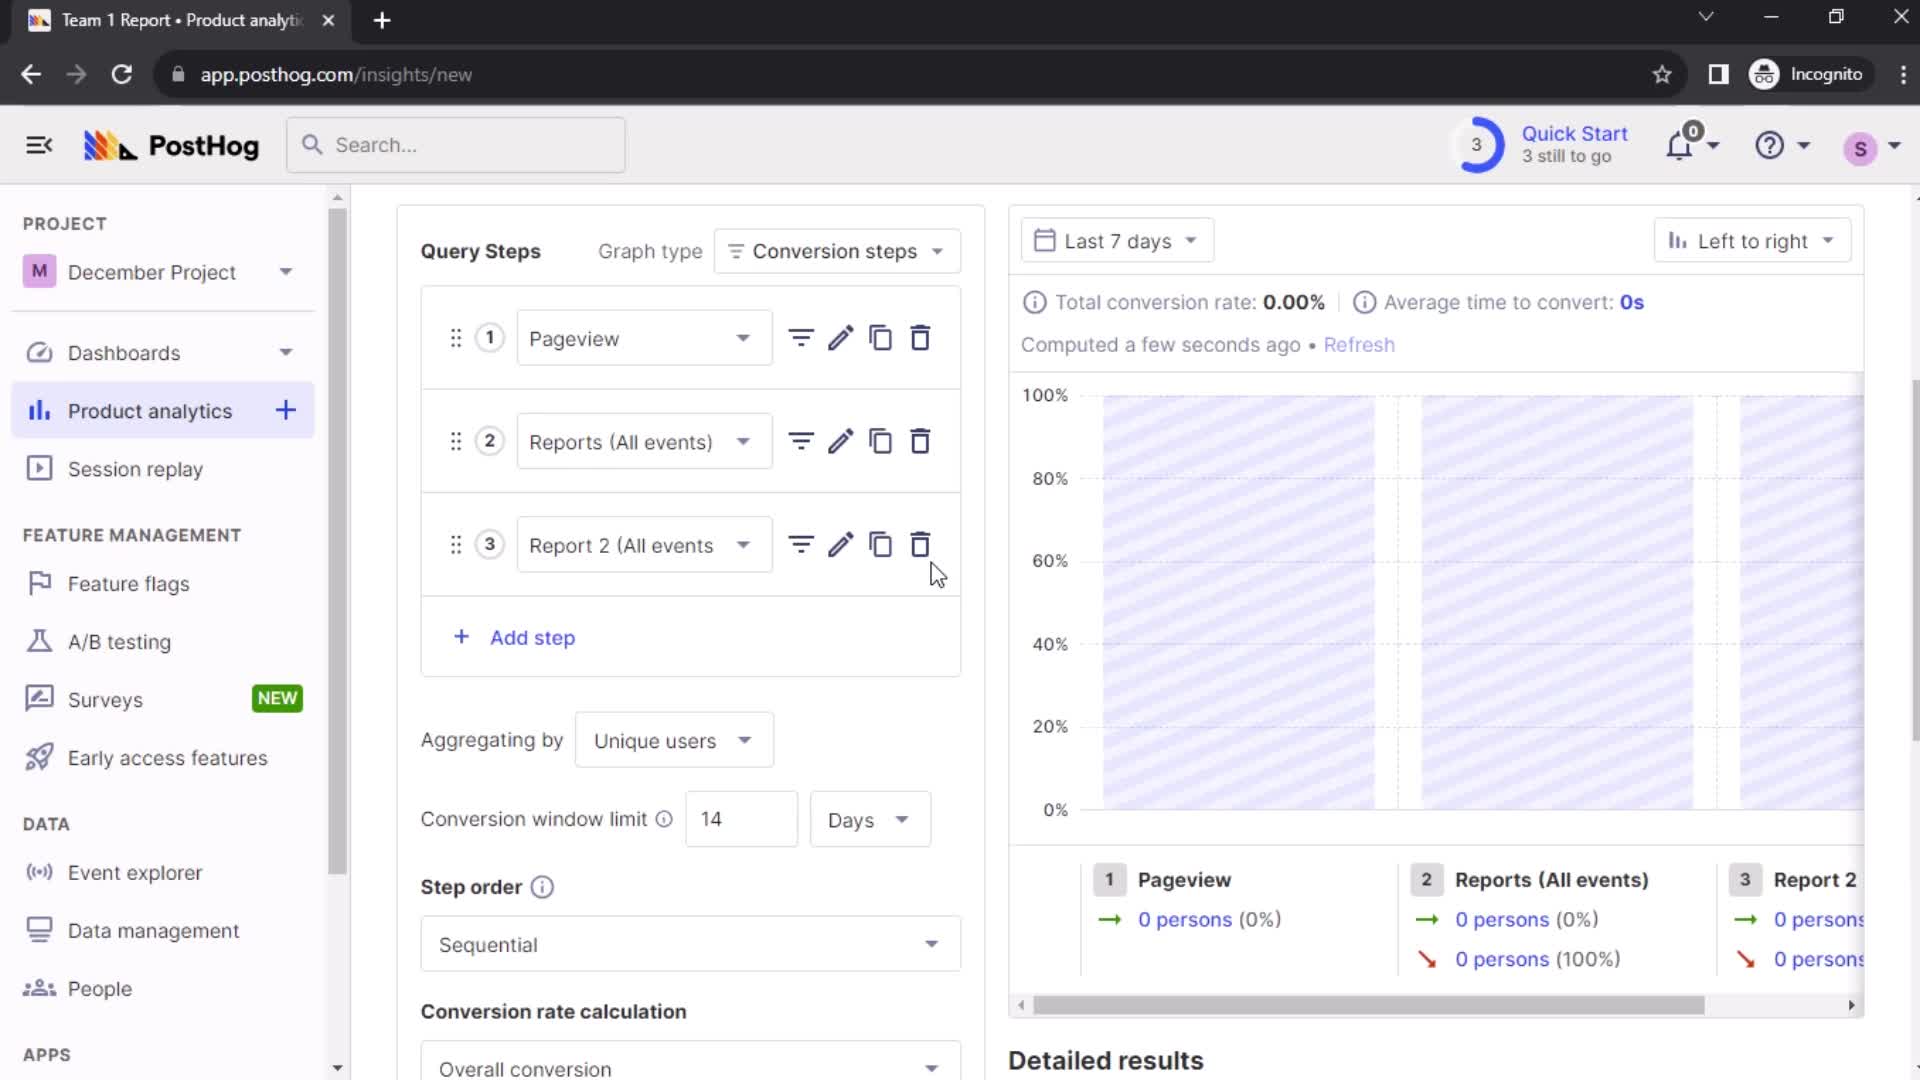Open the Feature flags menu item

(128, 584)
